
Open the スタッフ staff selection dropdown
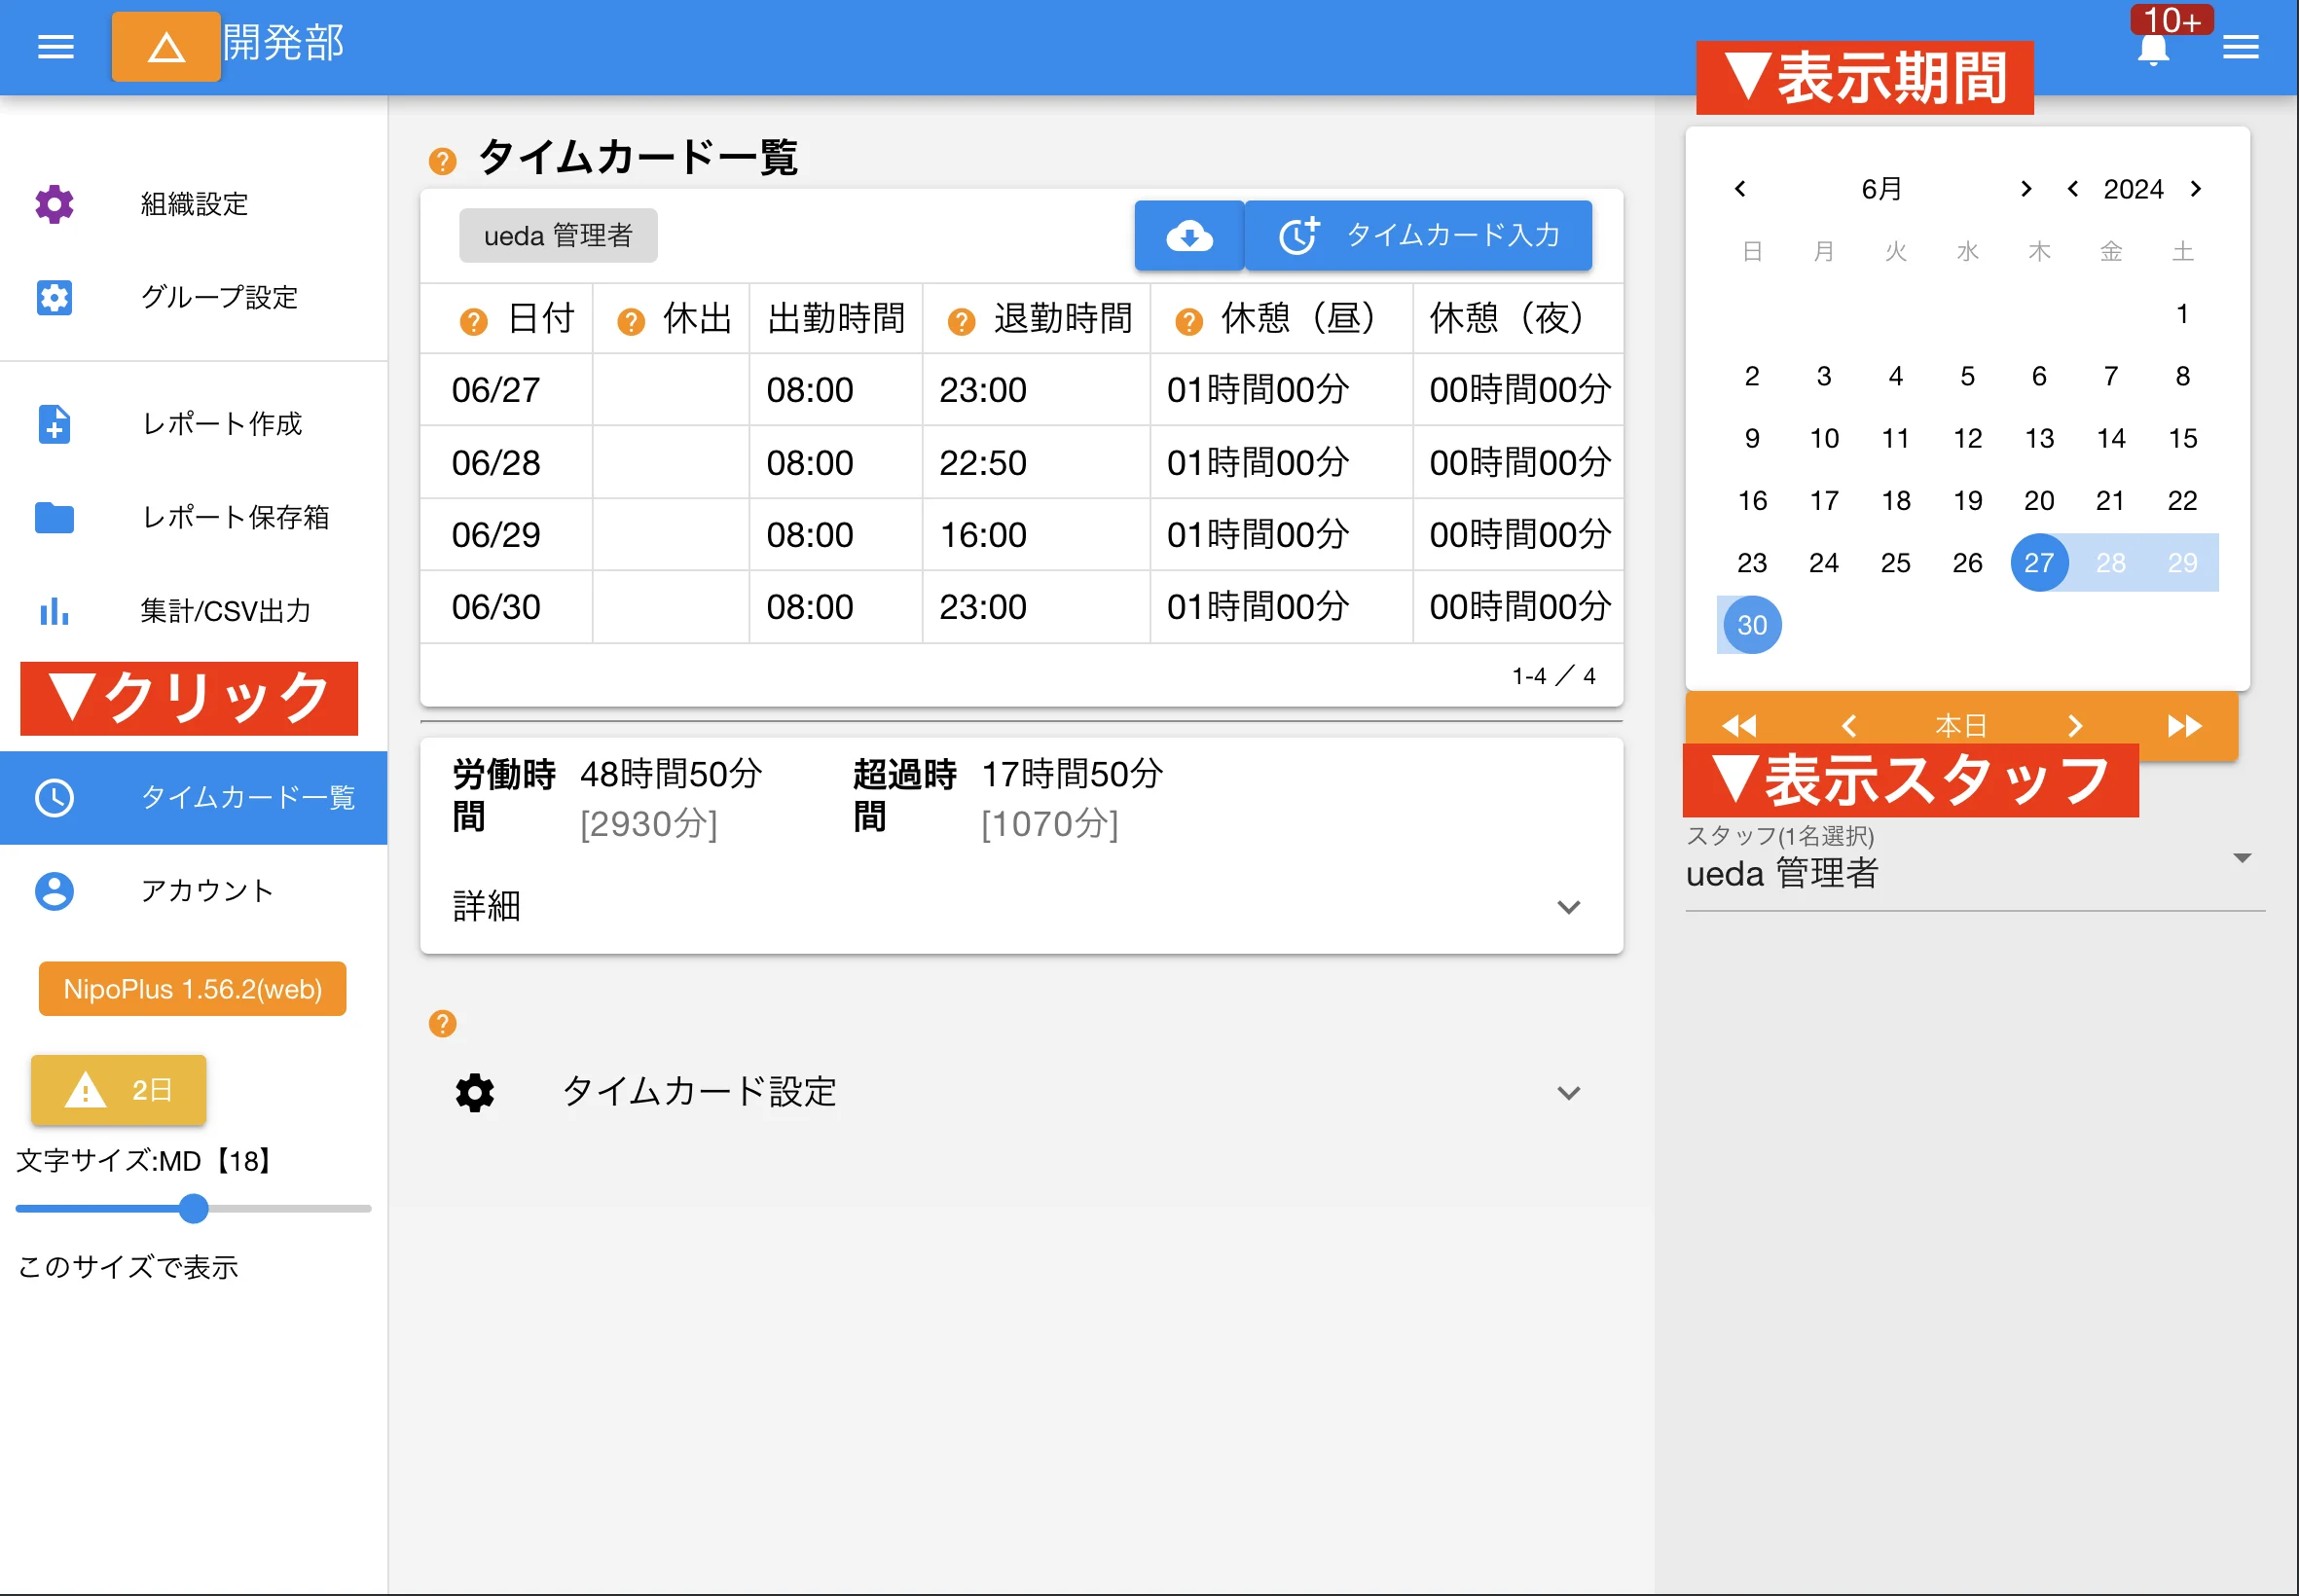coord(2240,857)
